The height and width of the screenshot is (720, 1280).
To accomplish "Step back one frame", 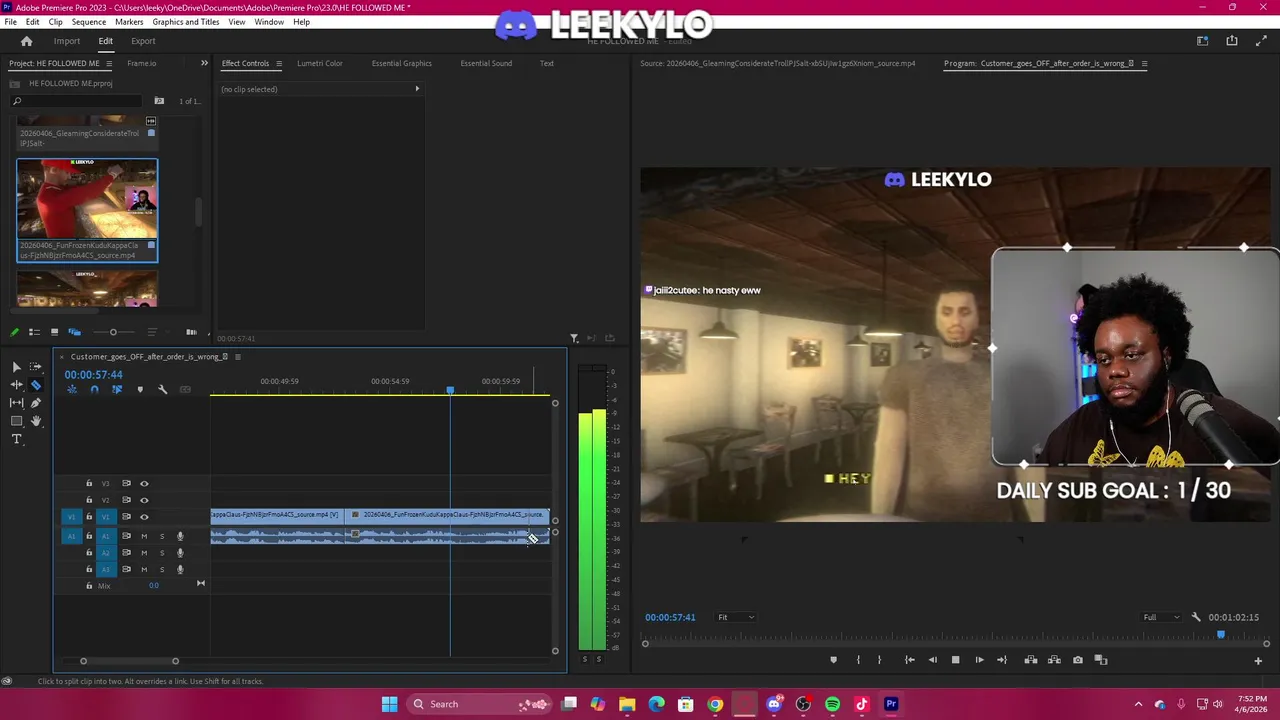I will click(933, 660).
